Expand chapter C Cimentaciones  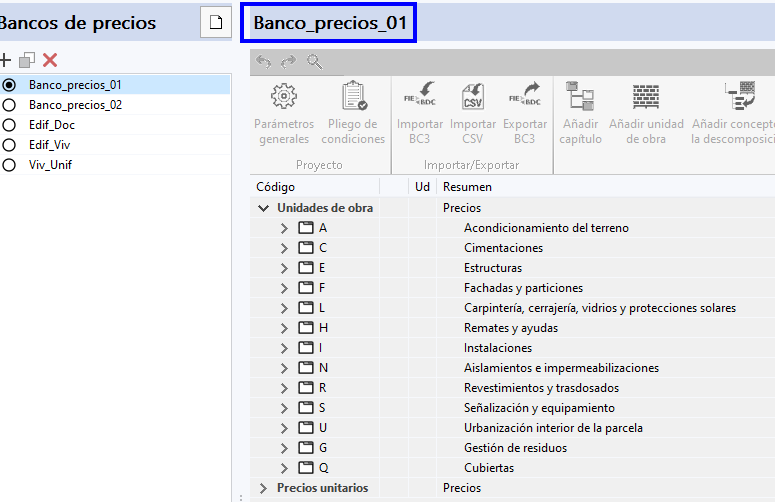click(x=284, y=248)
